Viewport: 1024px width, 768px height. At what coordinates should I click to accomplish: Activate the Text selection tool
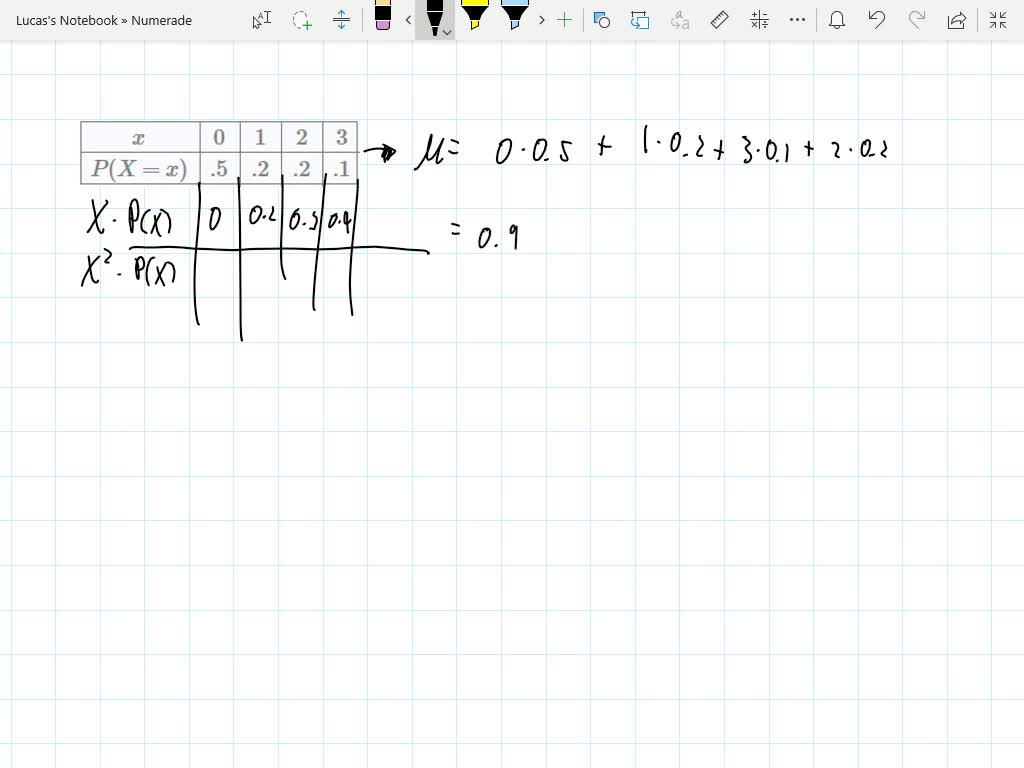click(260, 20)
